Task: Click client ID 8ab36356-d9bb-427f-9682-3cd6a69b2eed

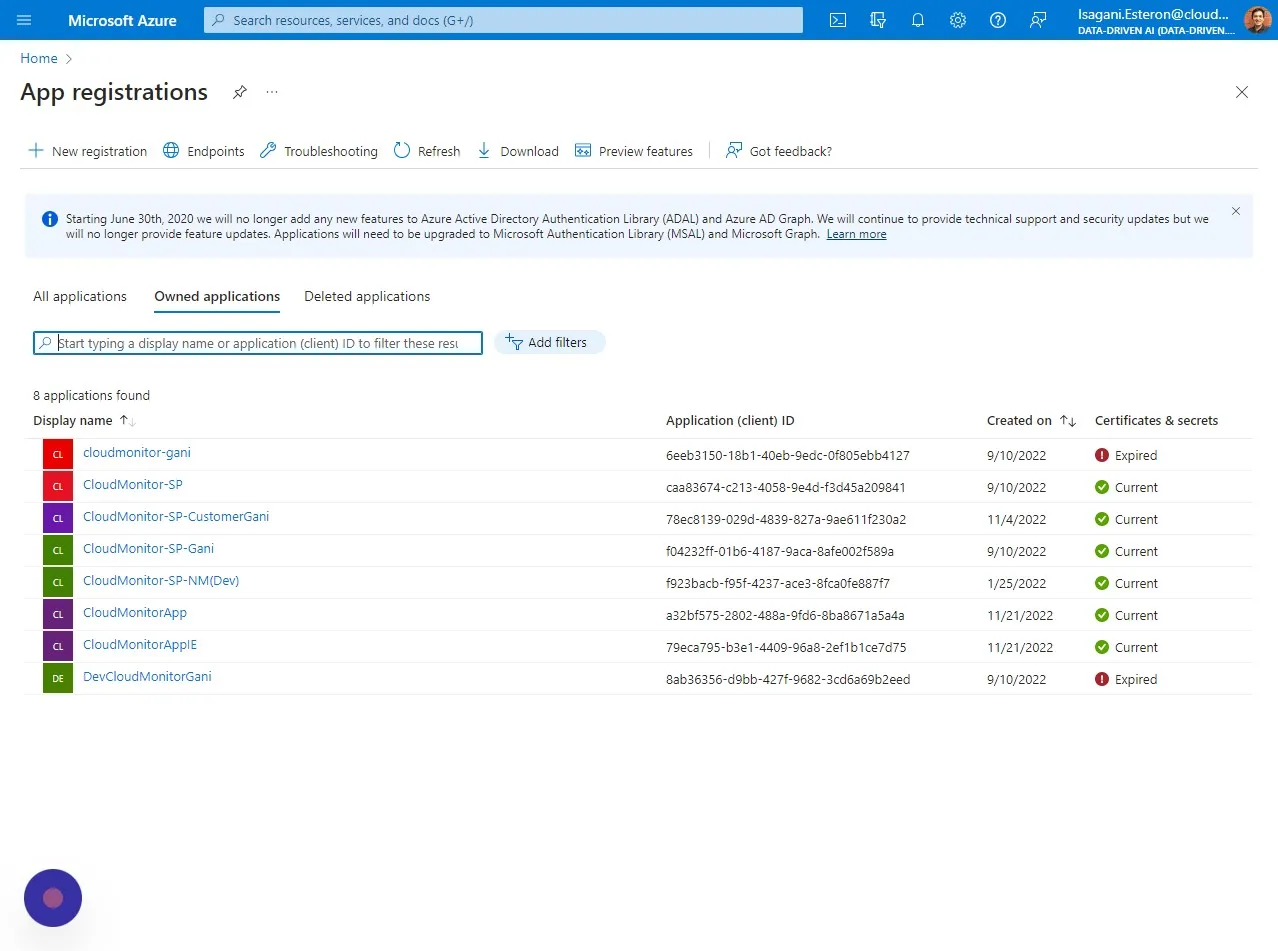Action: click(x=788, y=679)
